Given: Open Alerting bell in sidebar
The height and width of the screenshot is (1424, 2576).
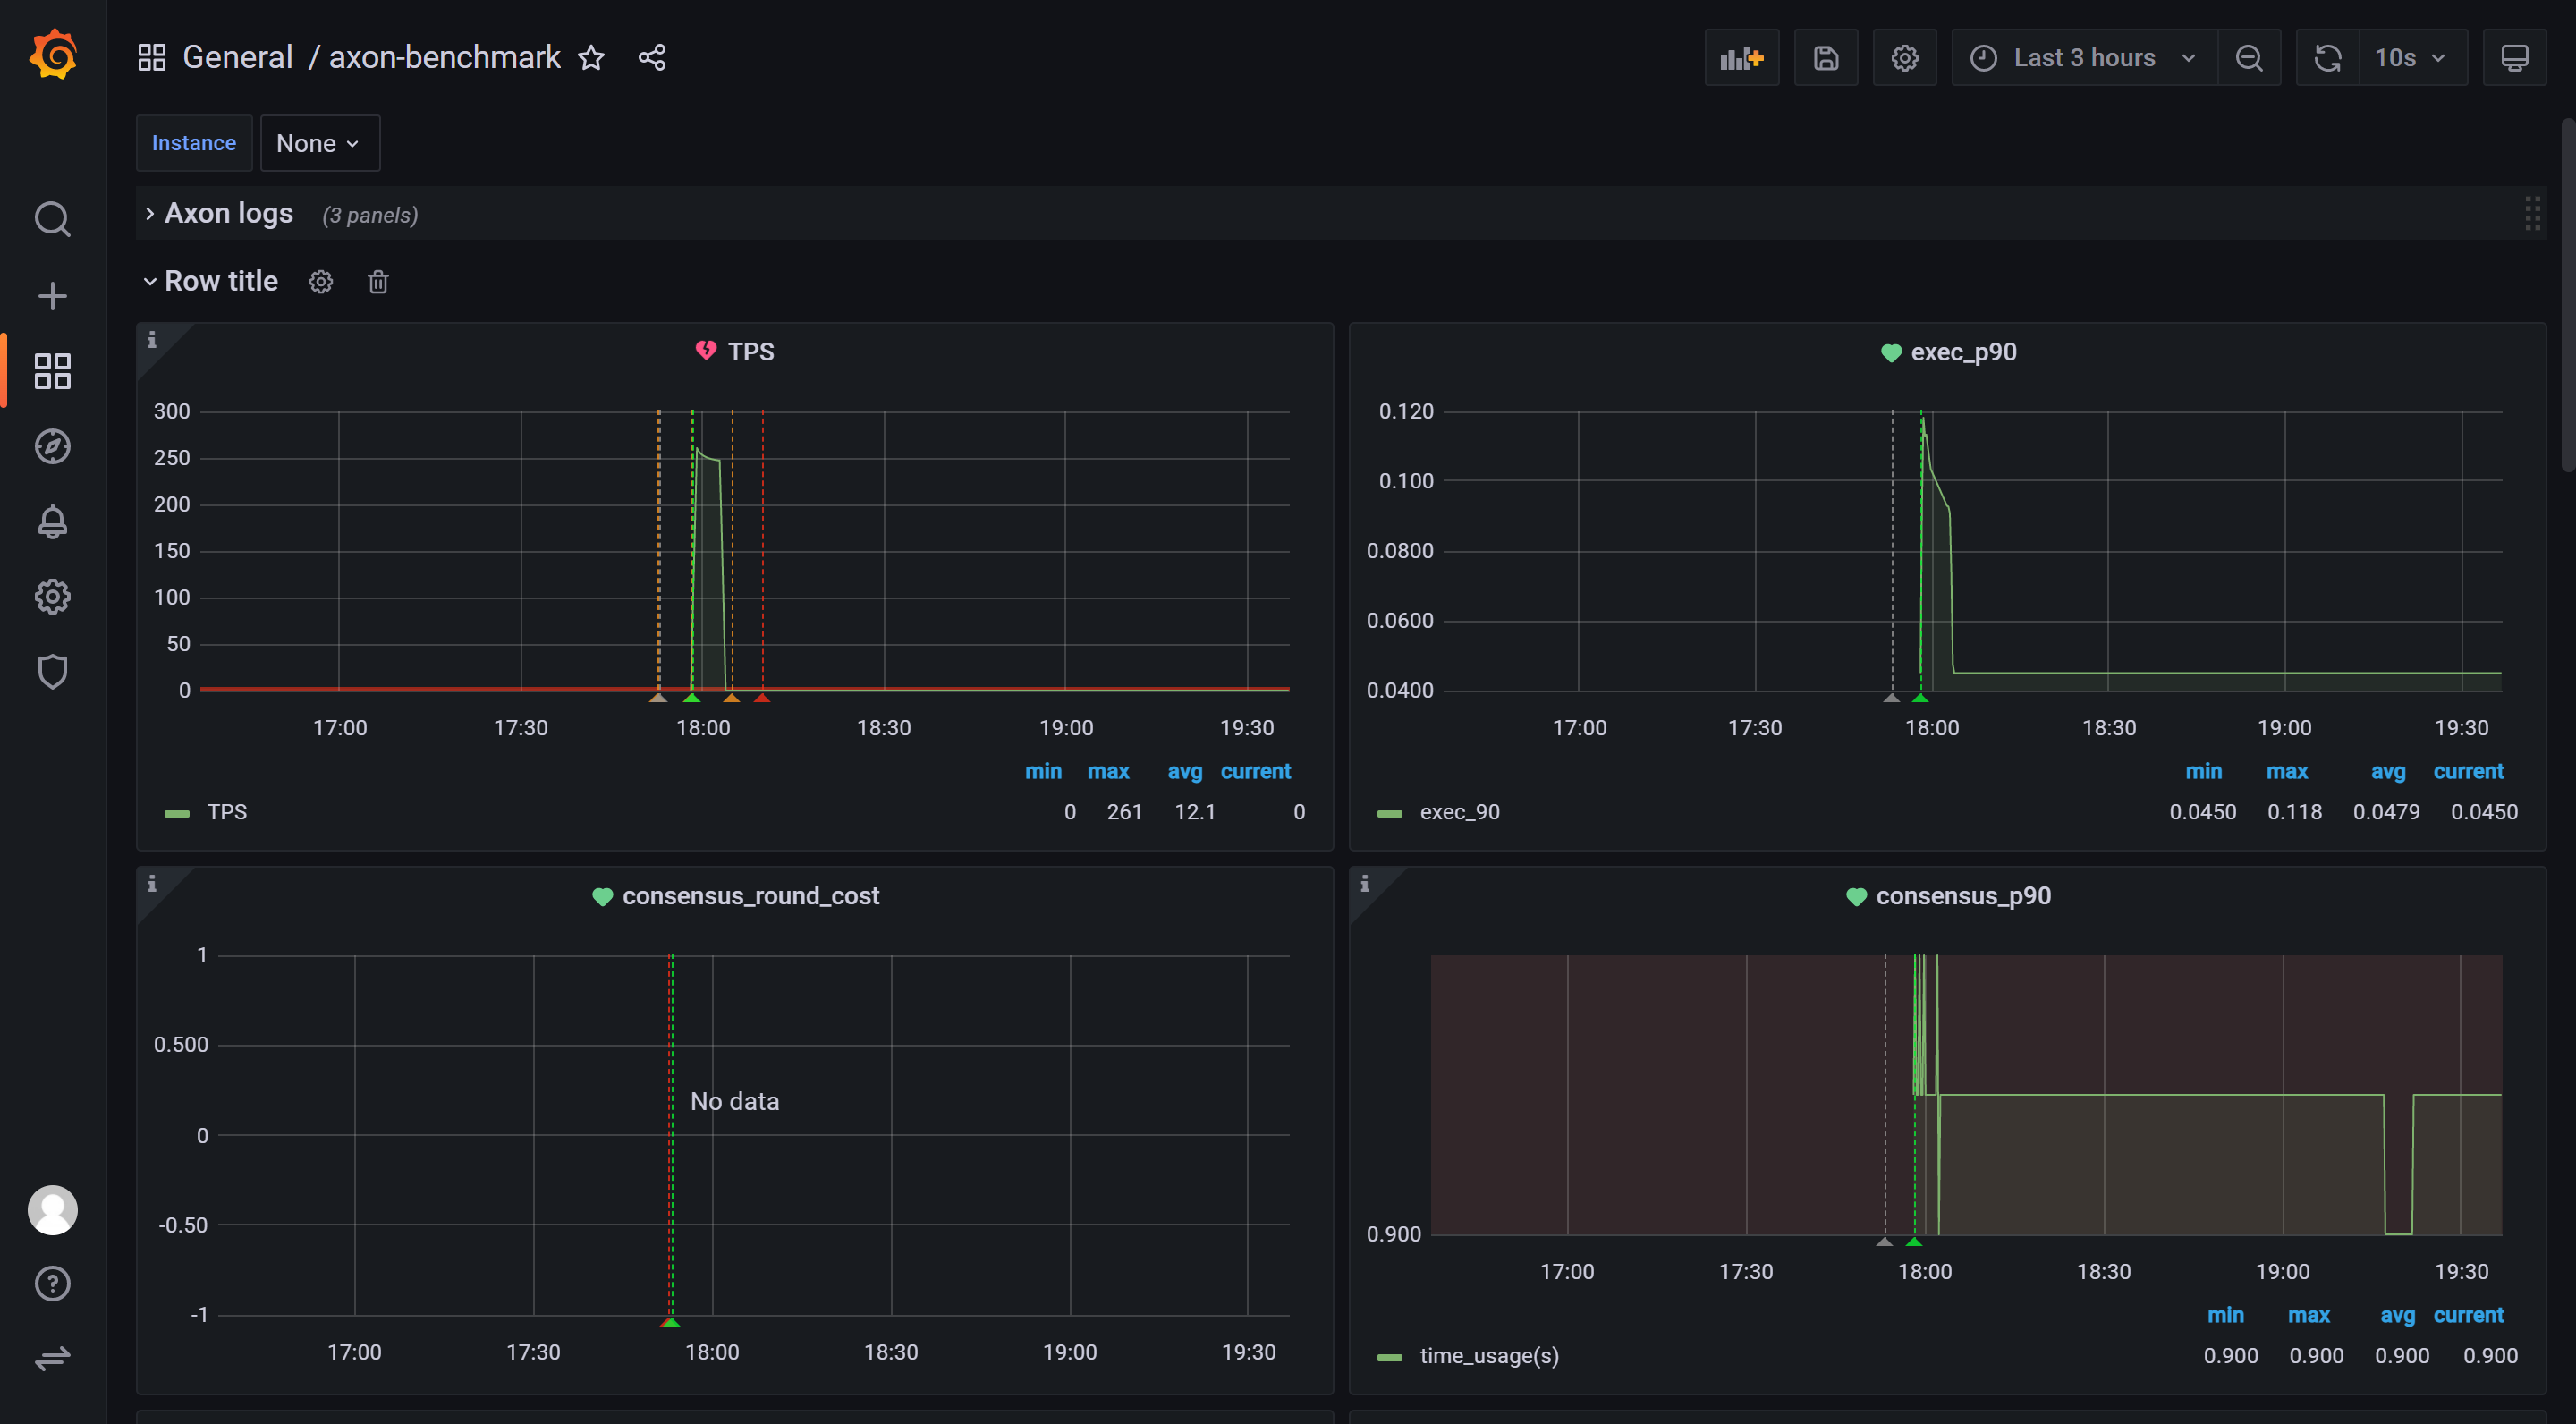Looking at the screenshot, I should (x=52, y=521).
